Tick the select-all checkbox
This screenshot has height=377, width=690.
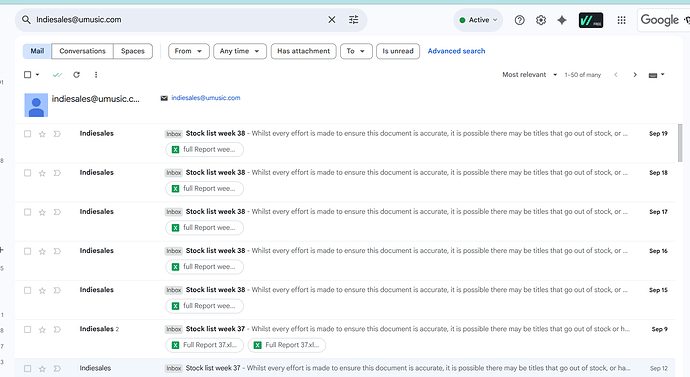(x=27, y=75)
